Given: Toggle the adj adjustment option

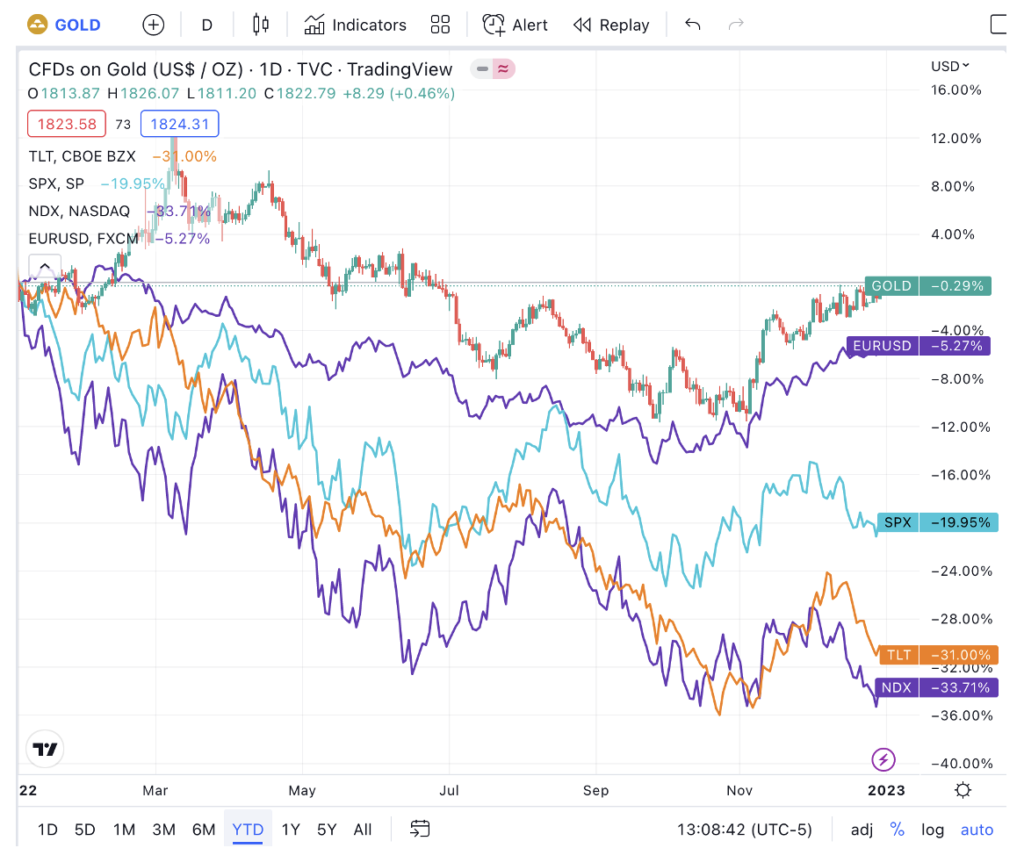Looking at the screenshot, I should pos(861,829).
